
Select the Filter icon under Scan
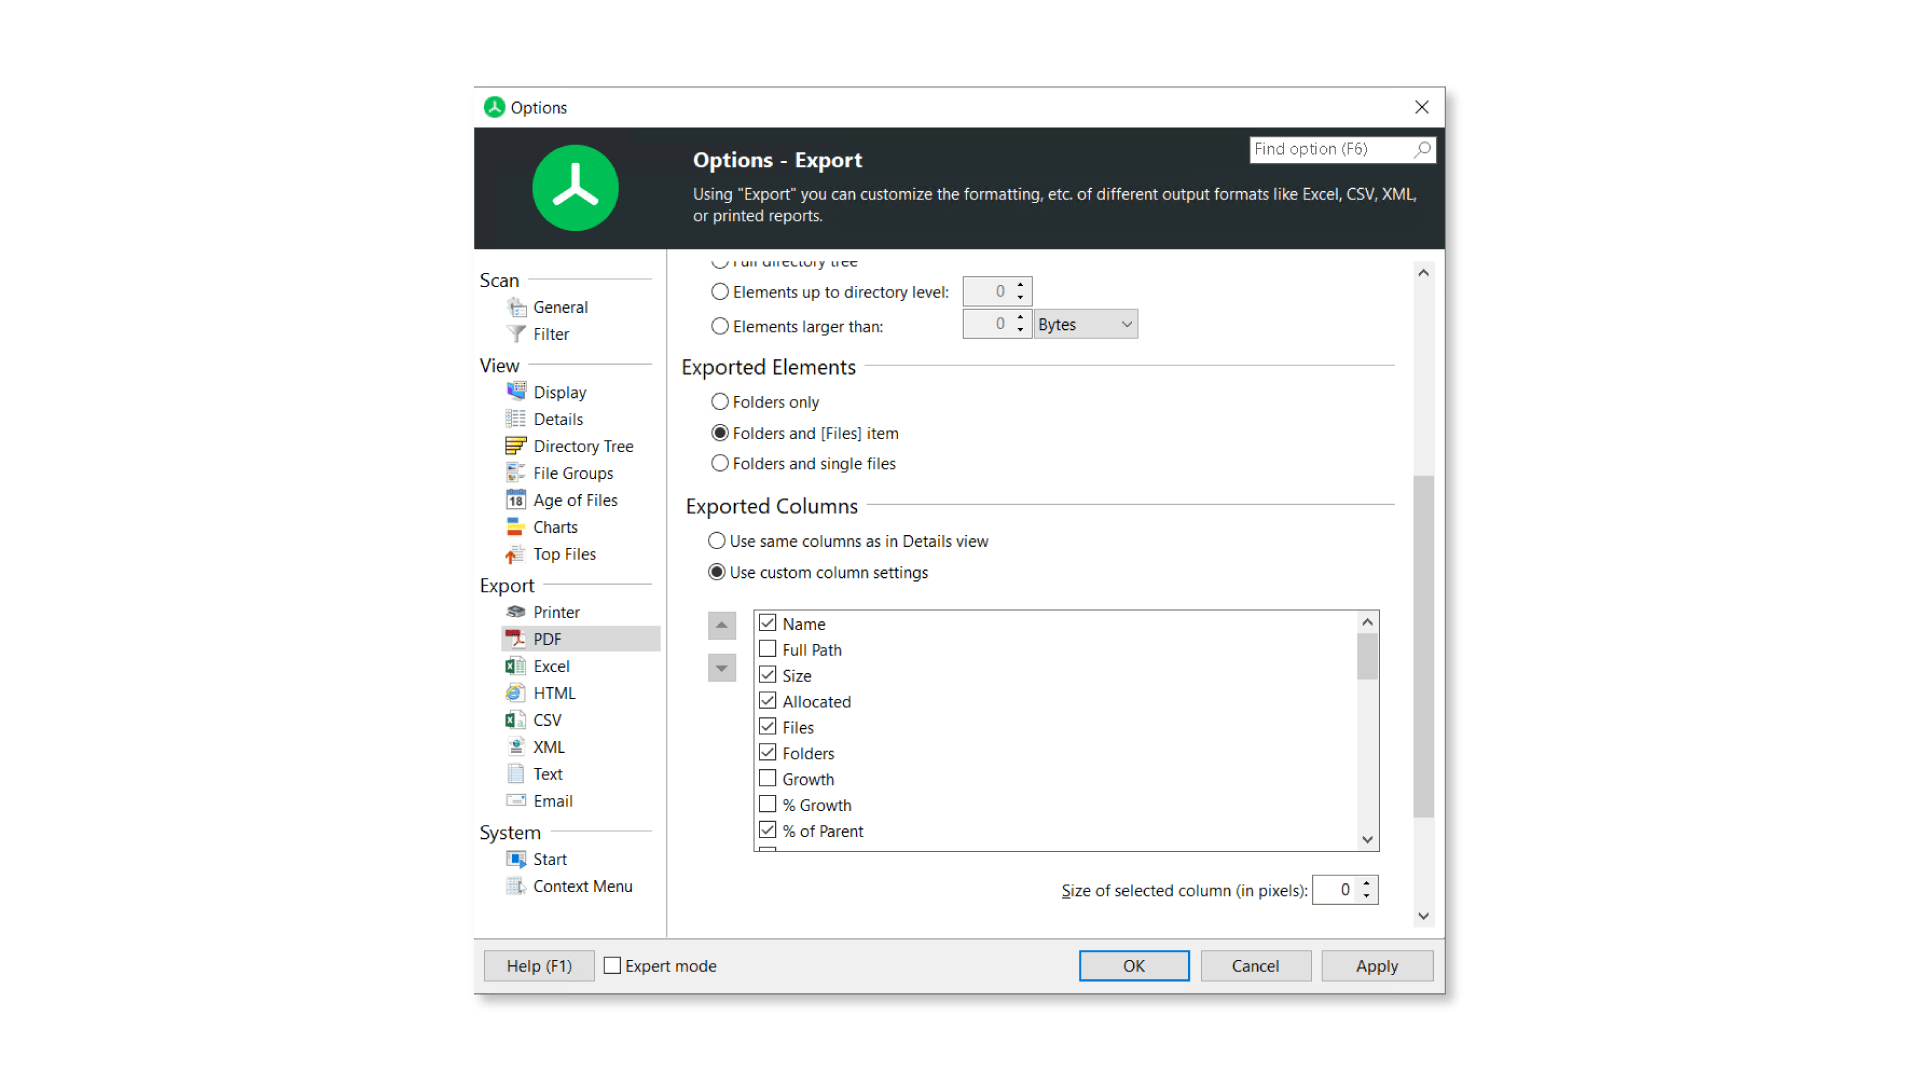[x=518, y=334]
